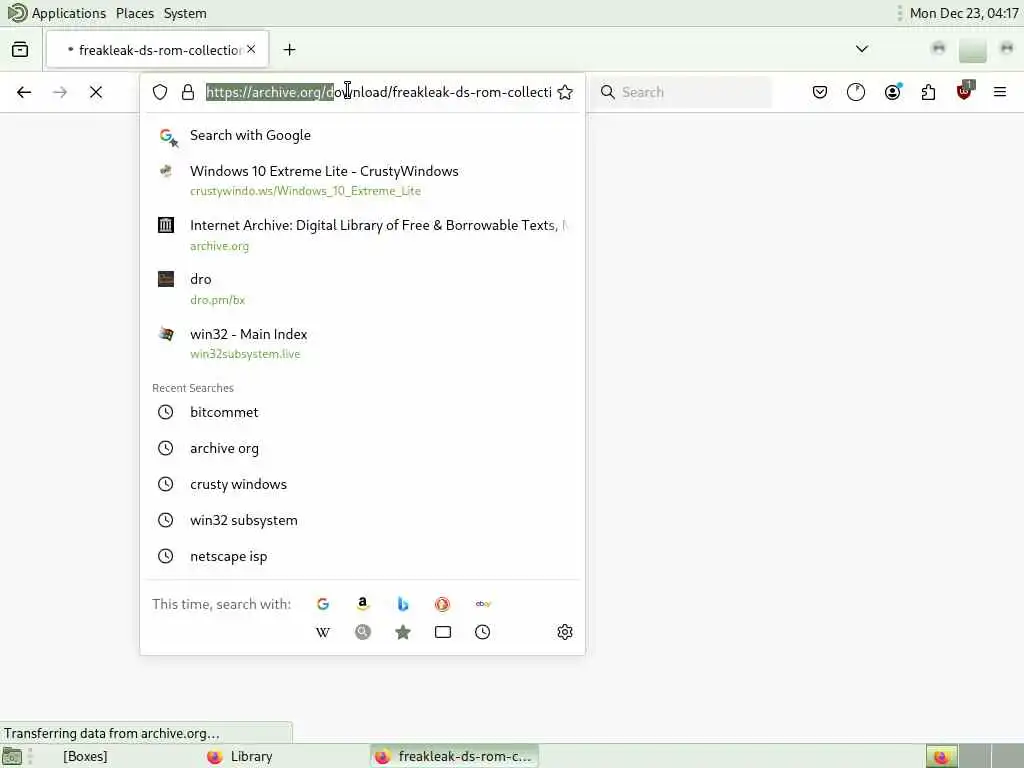
Task: Stop loading the page
Action: [96, 92]
